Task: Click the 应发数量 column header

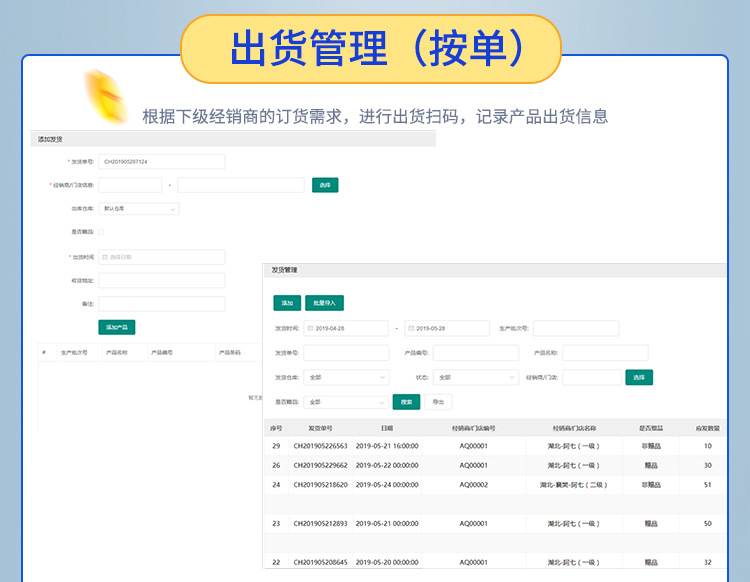Action: 707,428
